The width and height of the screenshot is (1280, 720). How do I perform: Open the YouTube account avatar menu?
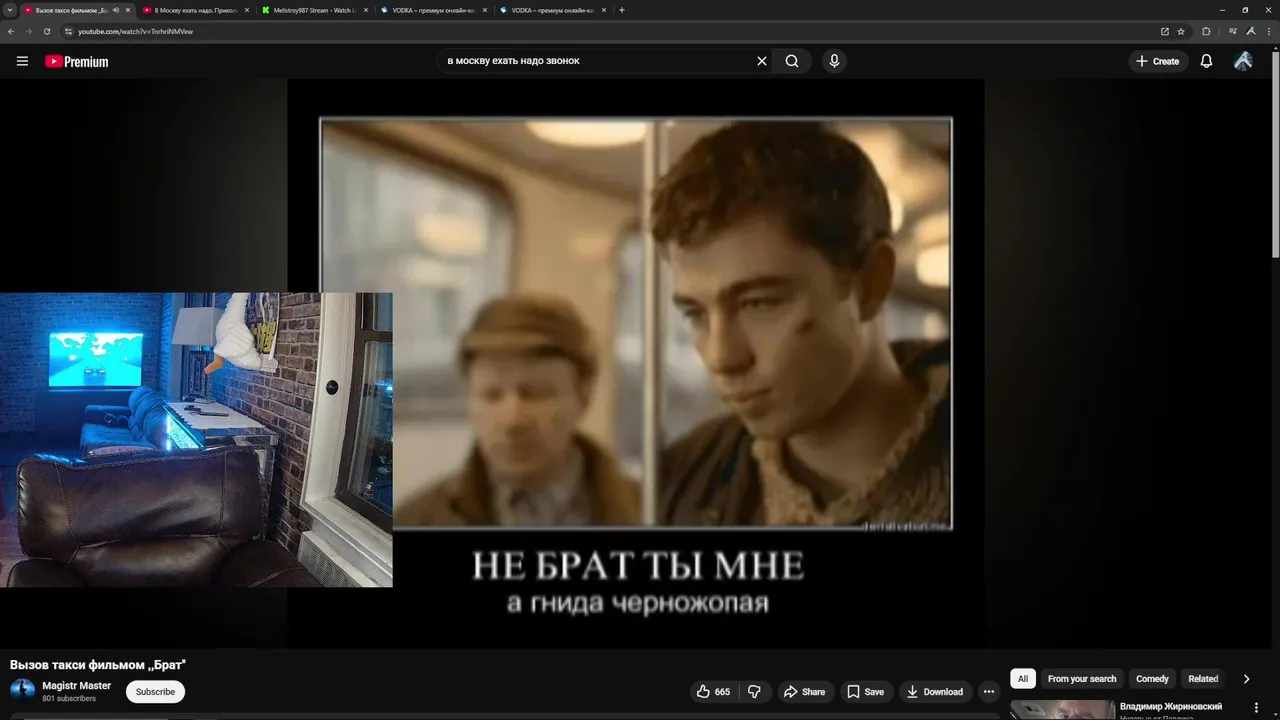click(1243, 61)
